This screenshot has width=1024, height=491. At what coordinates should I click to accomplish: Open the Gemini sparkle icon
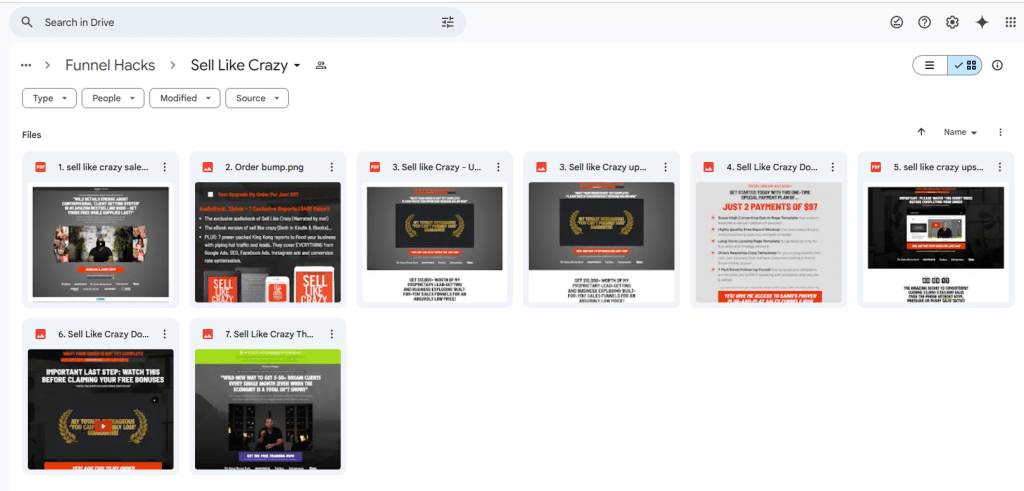tap(982, 22)
